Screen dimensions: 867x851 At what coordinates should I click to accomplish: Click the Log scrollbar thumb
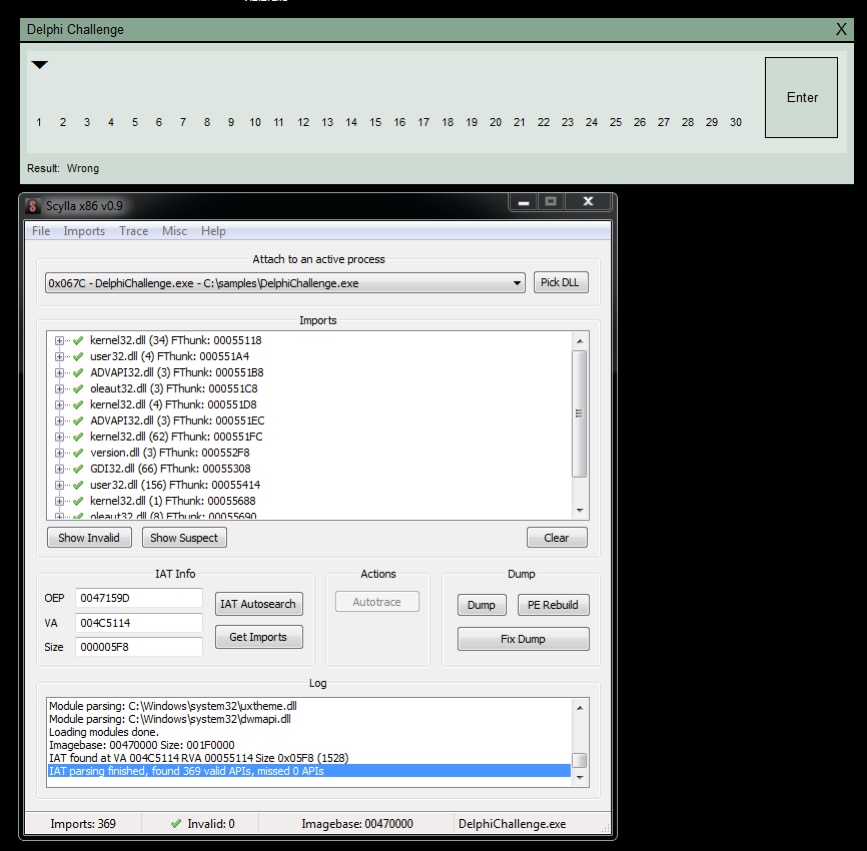[x=579, y=760]
